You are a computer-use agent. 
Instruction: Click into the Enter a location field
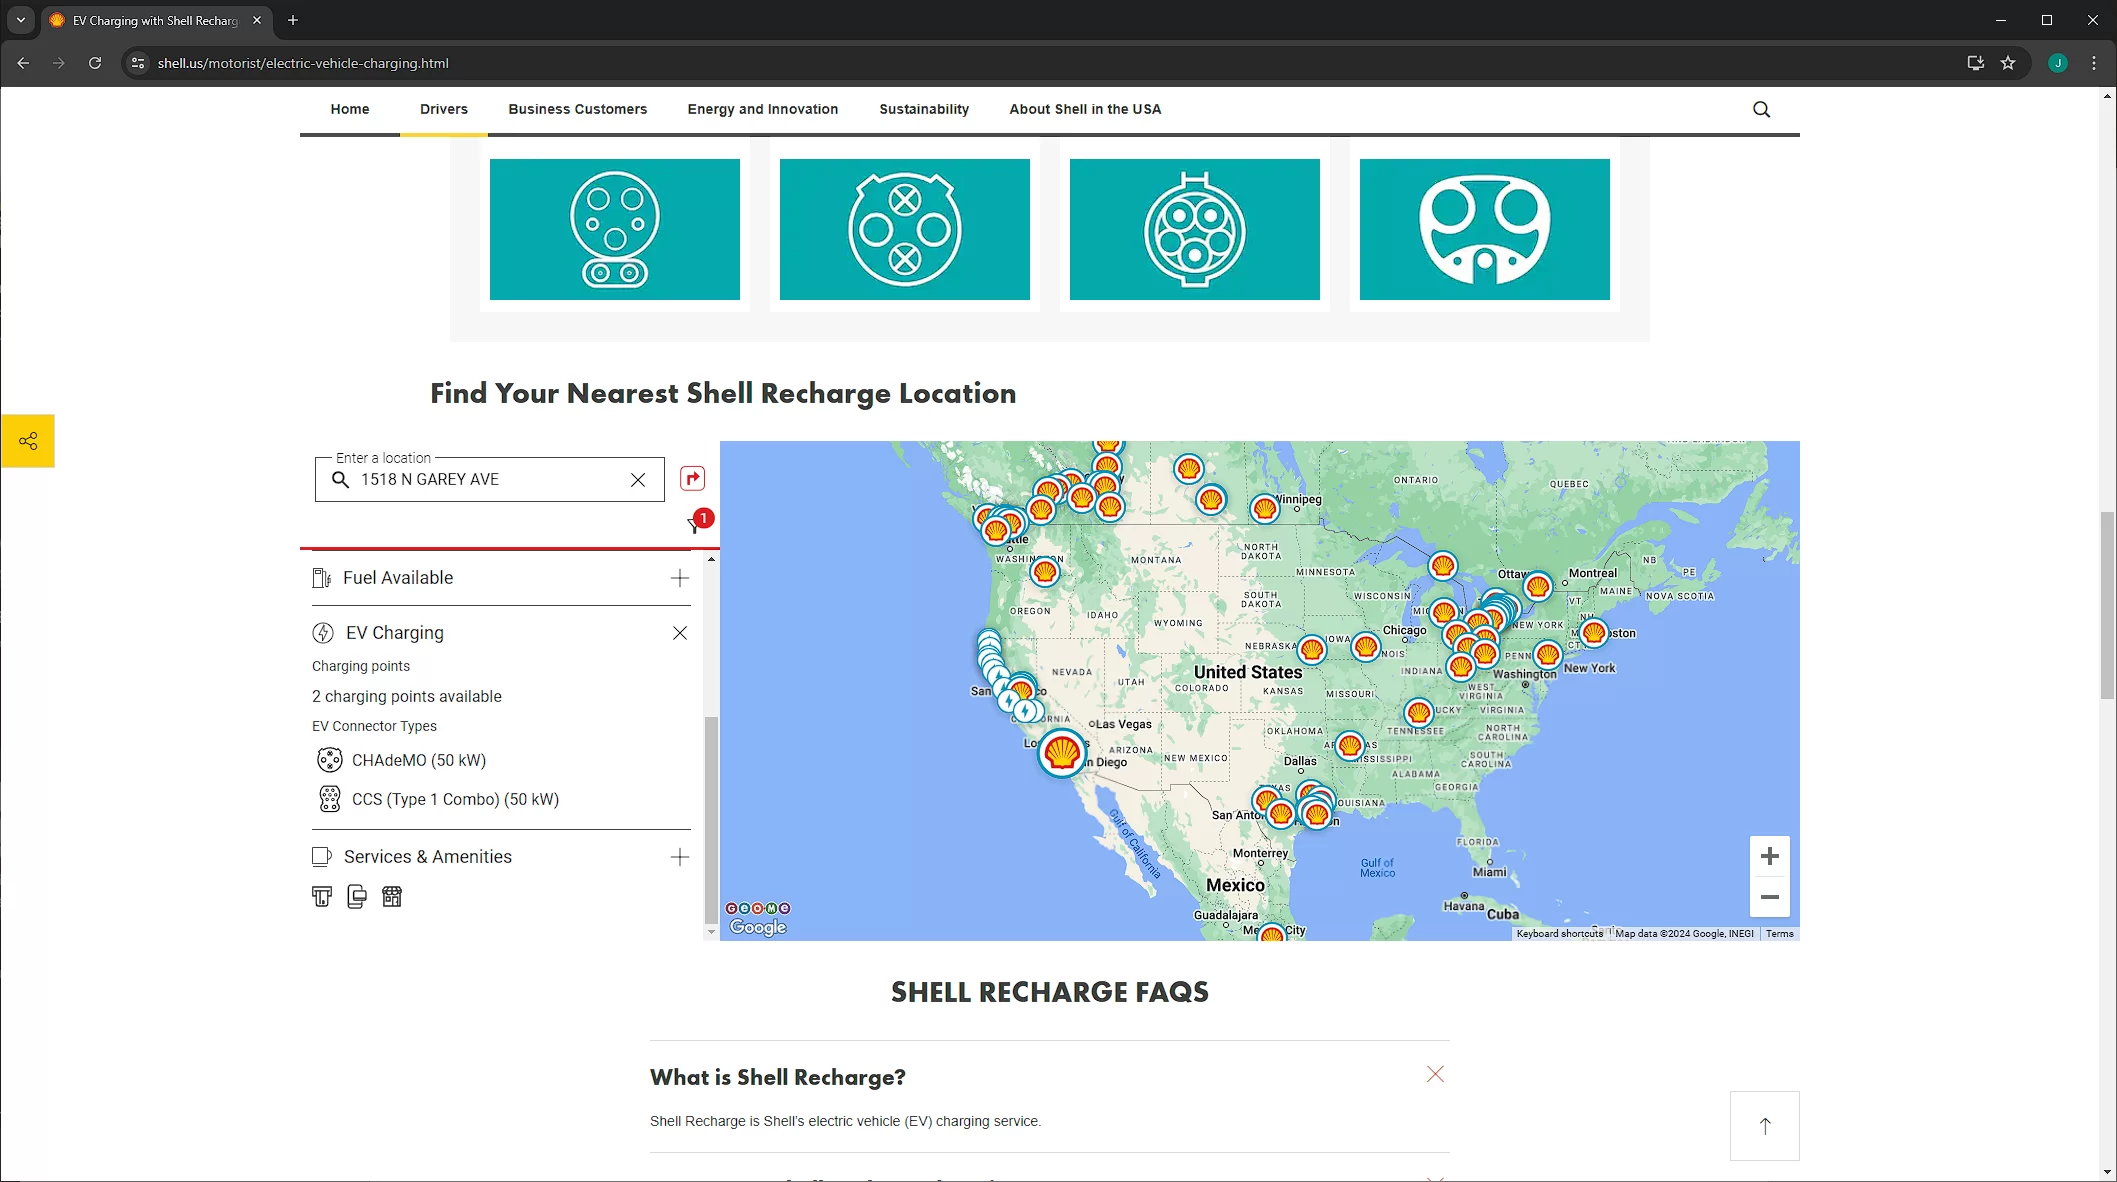[x=490, y=480]
